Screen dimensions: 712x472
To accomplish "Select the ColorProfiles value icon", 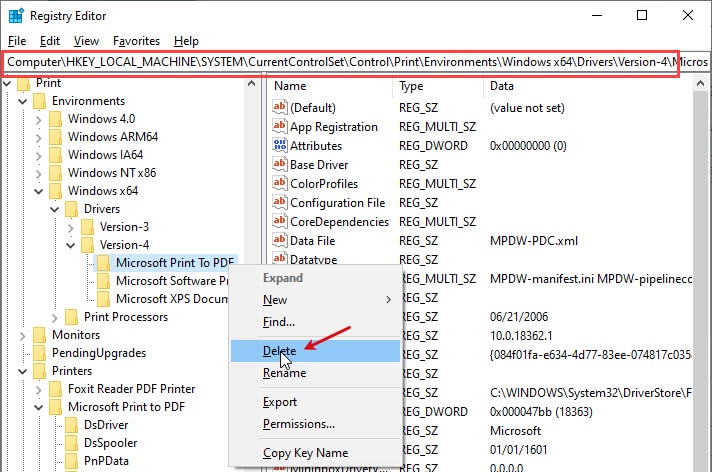I will [x=280, y=184].
